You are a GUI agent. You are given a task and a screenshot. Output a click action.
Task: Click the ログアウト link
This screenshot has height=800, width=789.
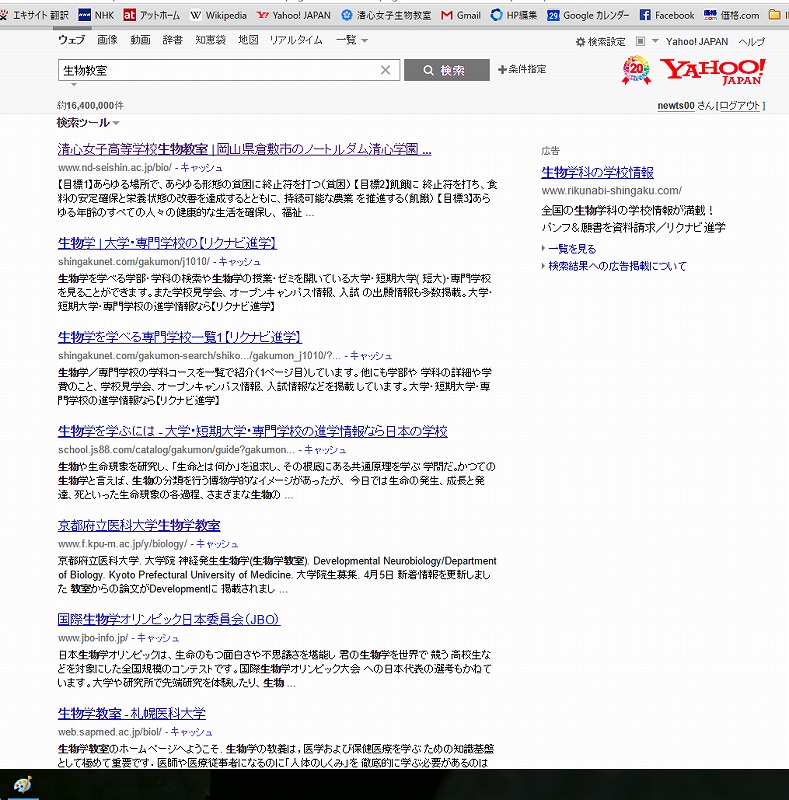[740, 106]
